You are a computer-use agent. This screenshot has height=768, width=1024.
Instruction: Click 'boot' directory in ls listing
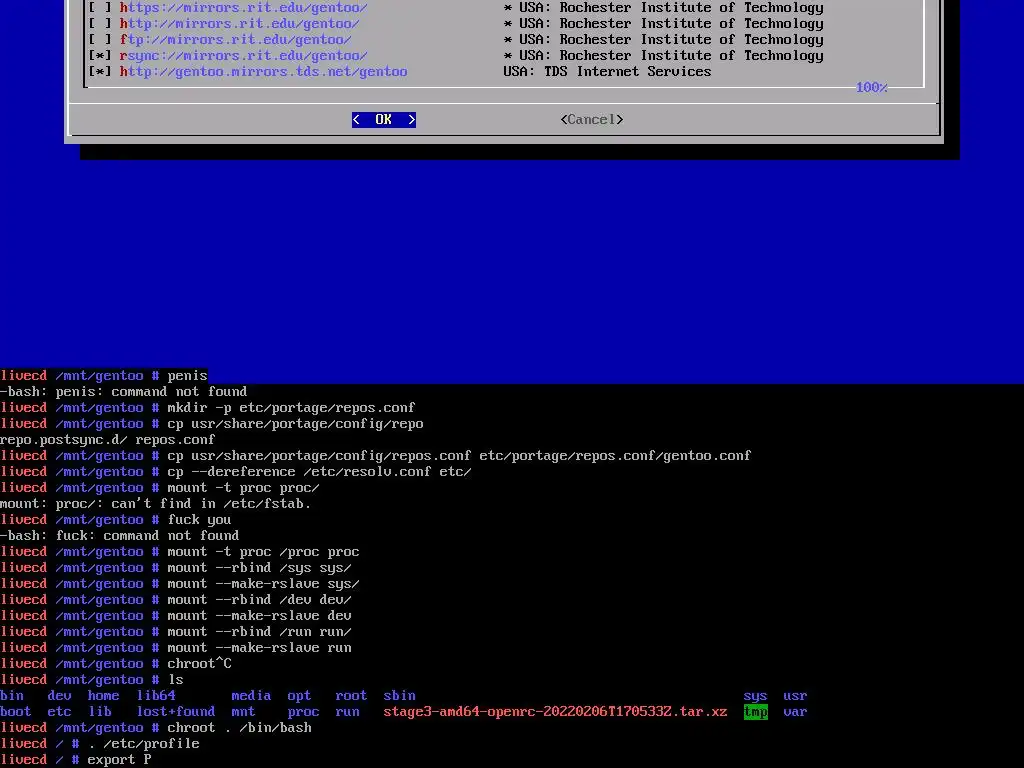point(16,712)
